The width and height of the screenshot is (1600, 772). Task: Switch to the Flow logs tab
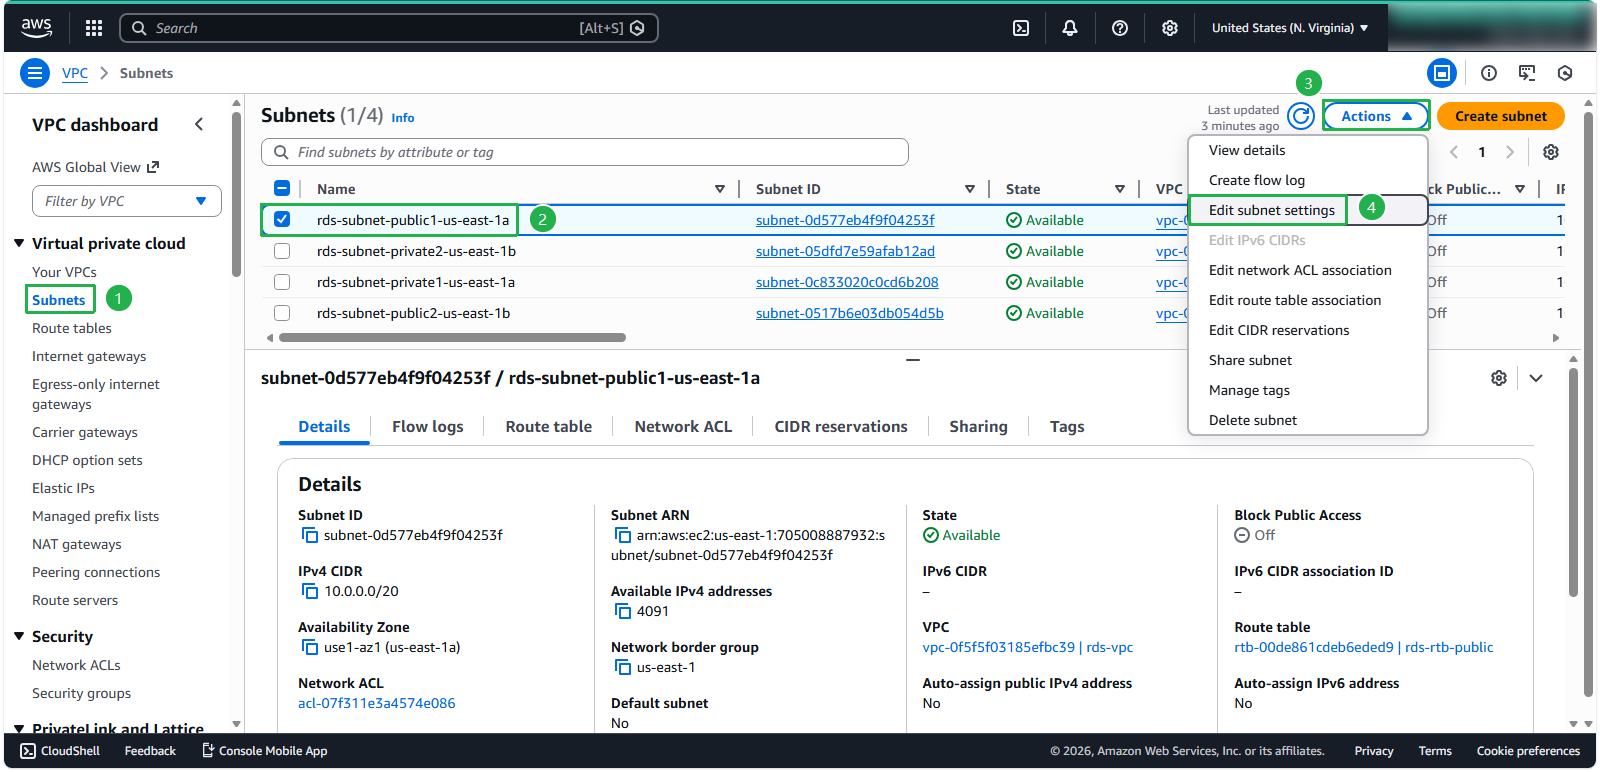[428, 427]
